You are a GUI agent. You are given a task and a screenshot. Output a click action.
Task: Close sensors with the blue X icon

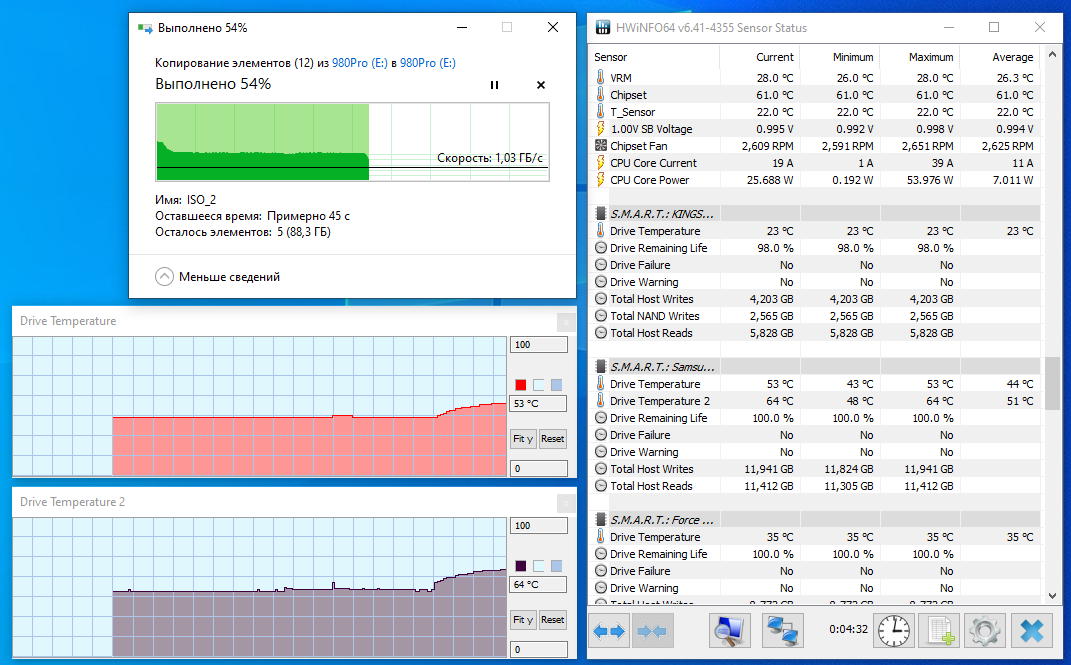pyautogui.click(x=1031, y=630)
